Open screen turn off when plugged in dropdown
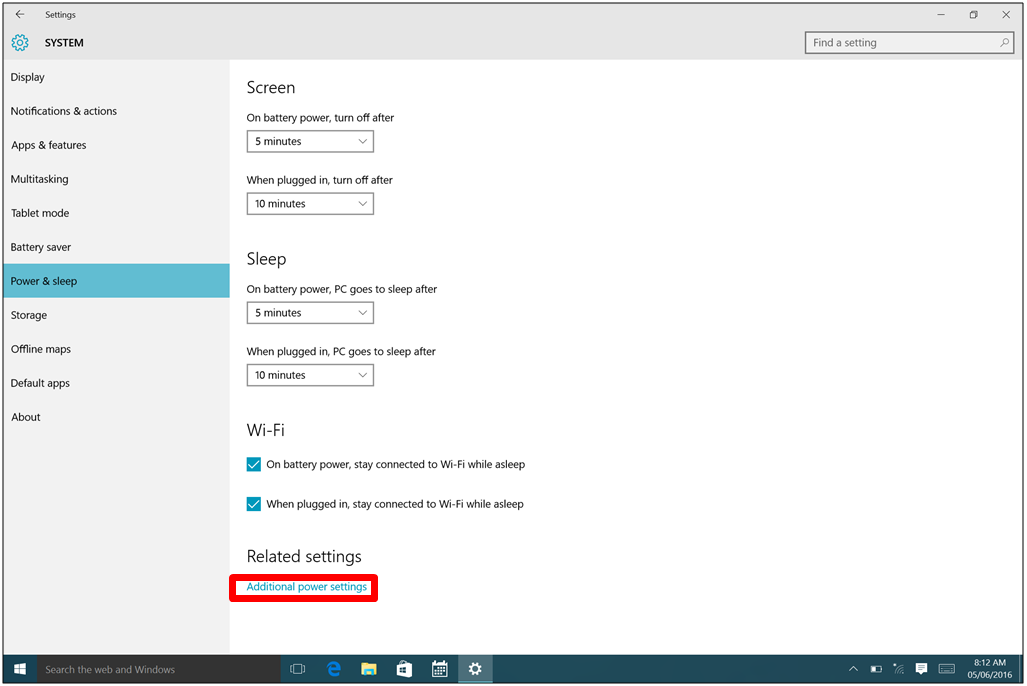Screen dimensions: 1027x686 pyautogui.click(x=310, y=204)
